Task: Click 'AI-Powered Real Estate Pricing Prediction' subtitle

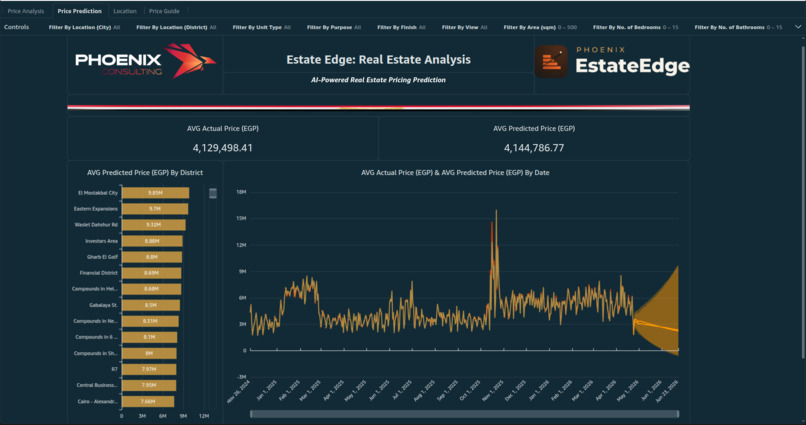Action: (378, 80)
